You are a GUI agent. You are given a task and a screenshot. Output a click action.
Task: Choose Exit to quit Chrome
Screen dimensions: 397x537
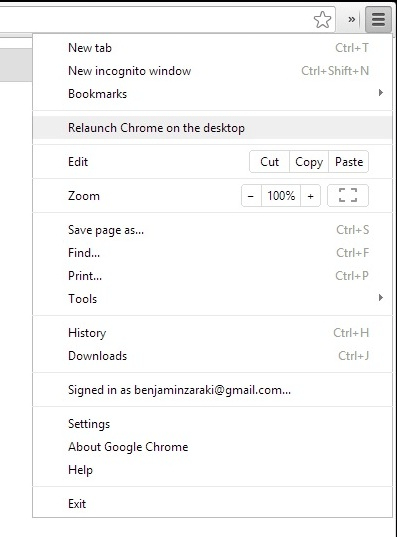(212, 504)
